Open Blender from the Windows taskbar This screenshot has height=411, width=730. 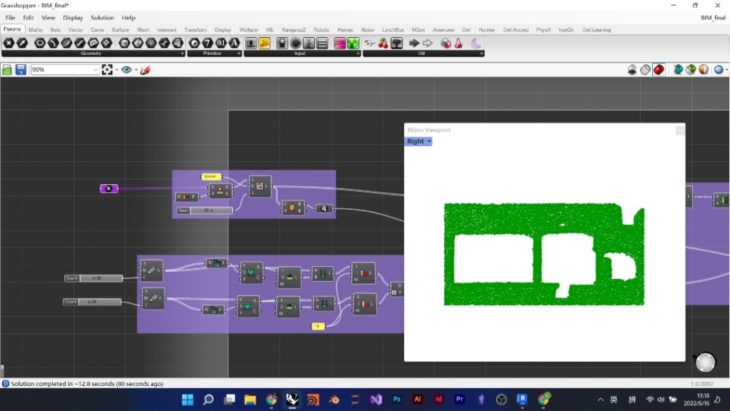tap(335, 399)
